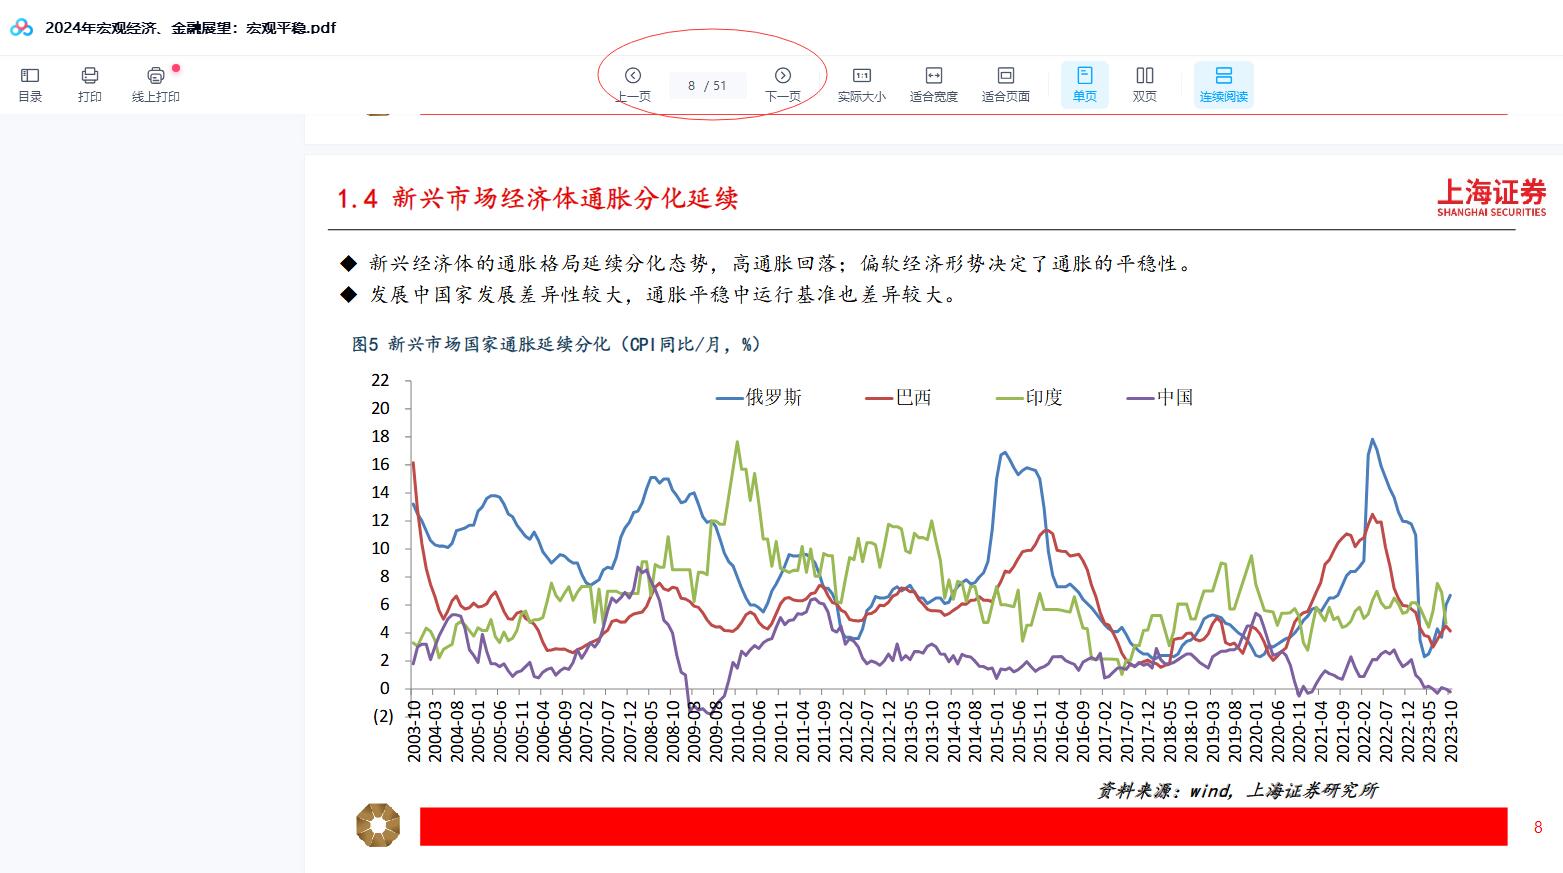Switch off 双页 dual page display
Viewport: 1563px width, 873px height.
click(x=1144, y=84)
